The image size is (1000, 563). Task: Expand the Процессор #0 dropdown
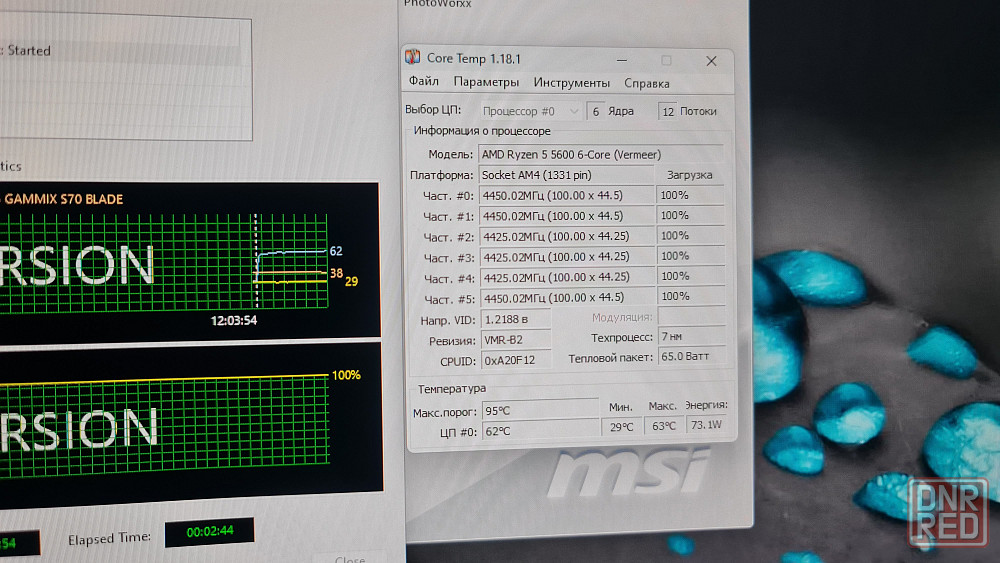[530, 111]
